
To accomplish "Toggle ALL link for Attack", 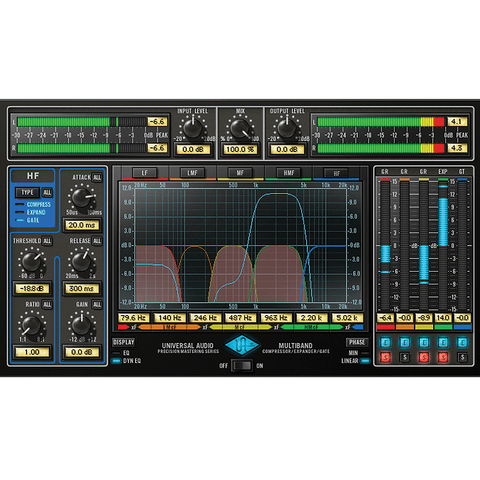I will [97, 177].
